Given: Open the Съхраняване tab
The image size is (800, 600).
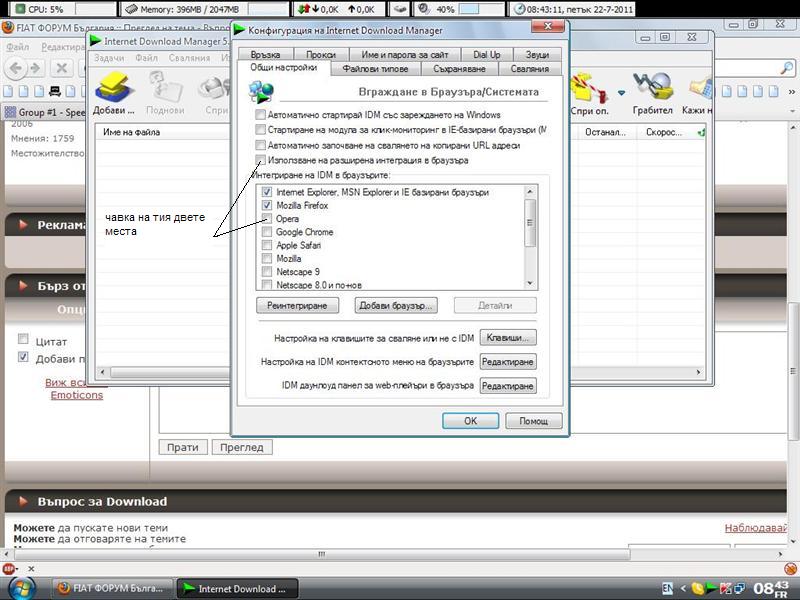Looking at the screenshot, I should tap(459, 68).
